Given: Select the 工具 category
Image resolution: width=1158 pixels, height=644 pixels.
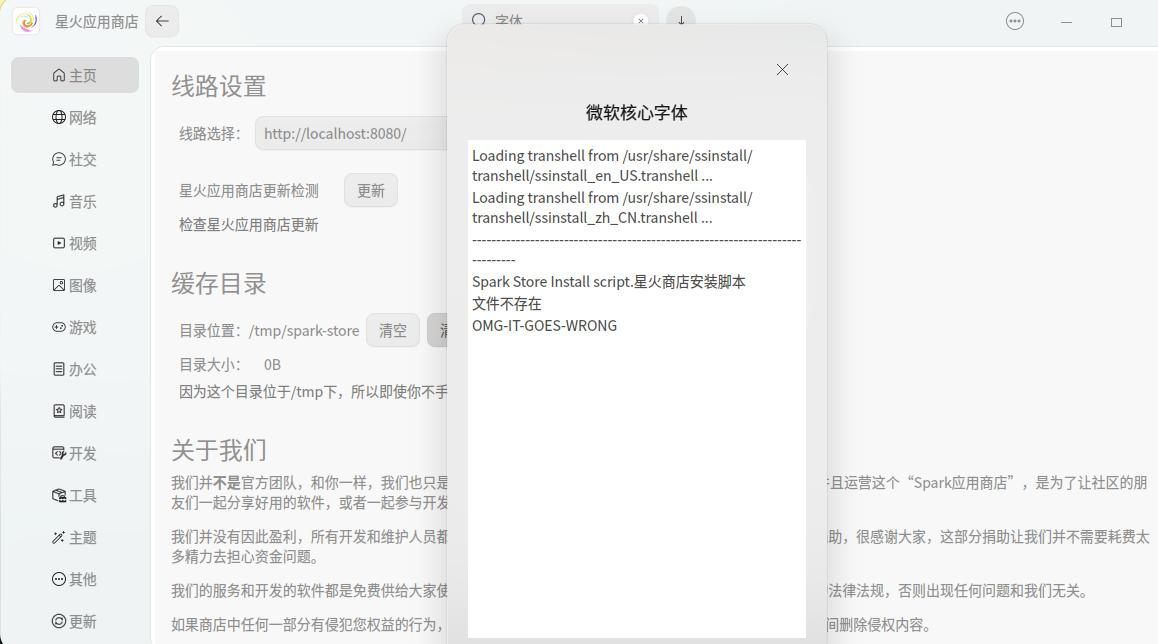Looking at the screenshot, I should [x=74, y=495].
